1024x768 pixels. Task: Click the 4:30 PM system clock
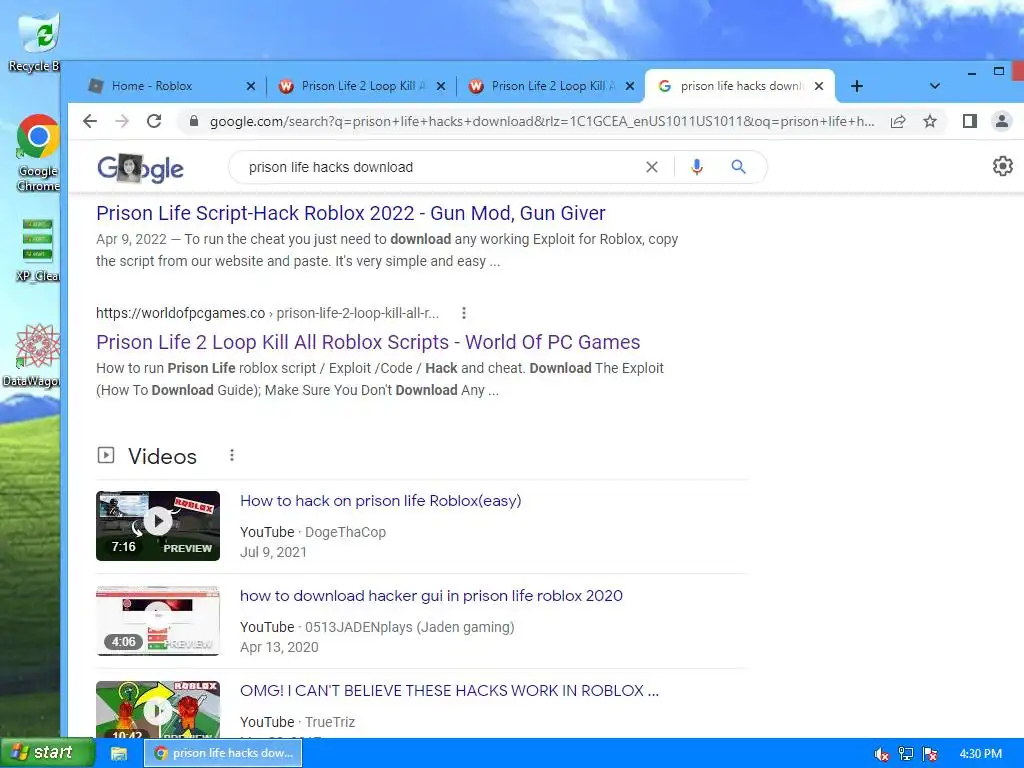980,754
